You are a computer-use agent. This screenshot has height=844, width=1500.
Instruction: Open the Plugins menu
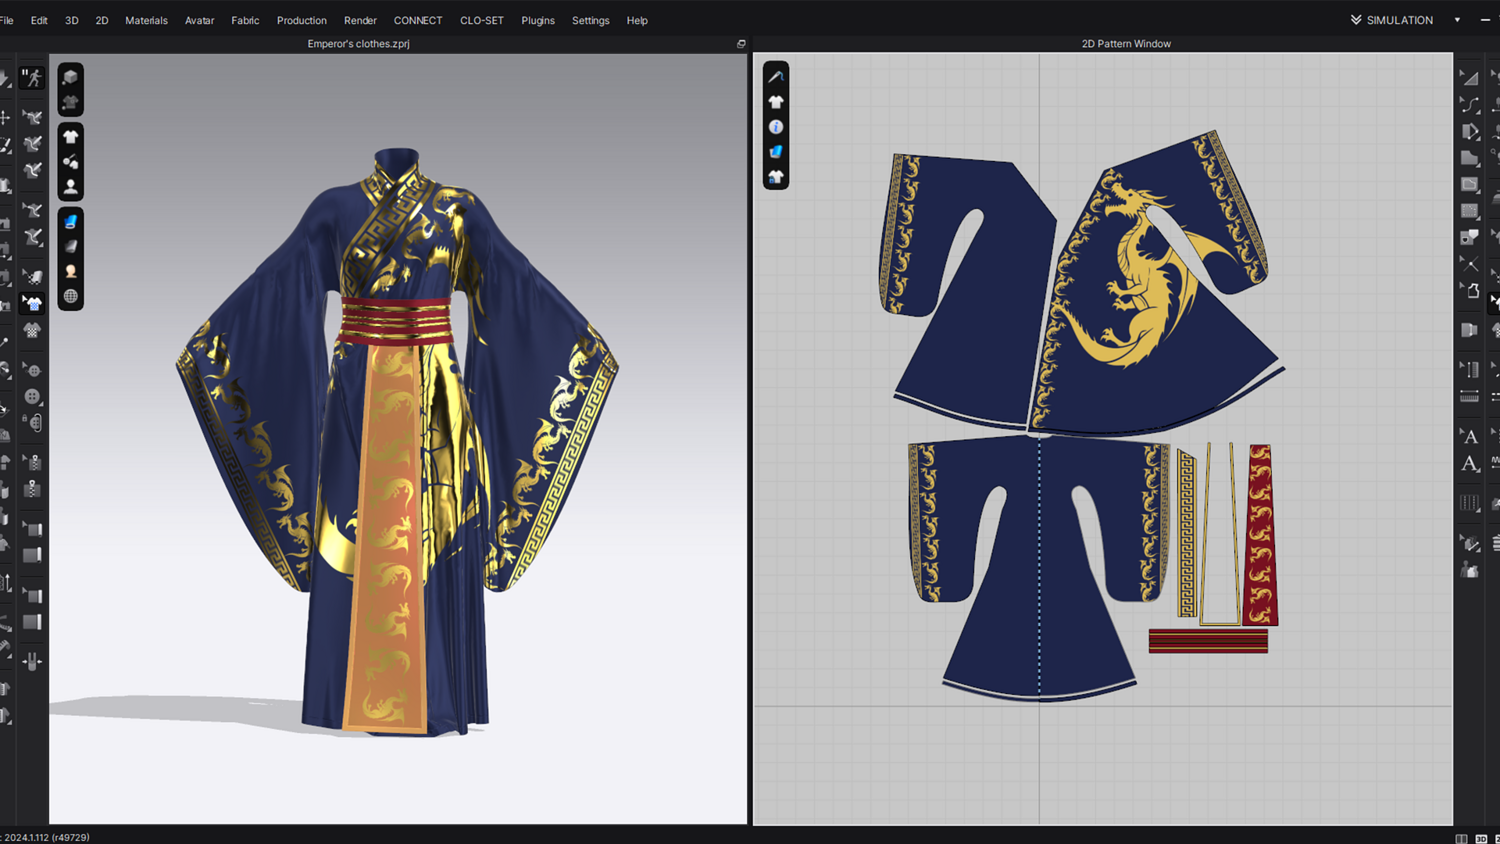538,20
